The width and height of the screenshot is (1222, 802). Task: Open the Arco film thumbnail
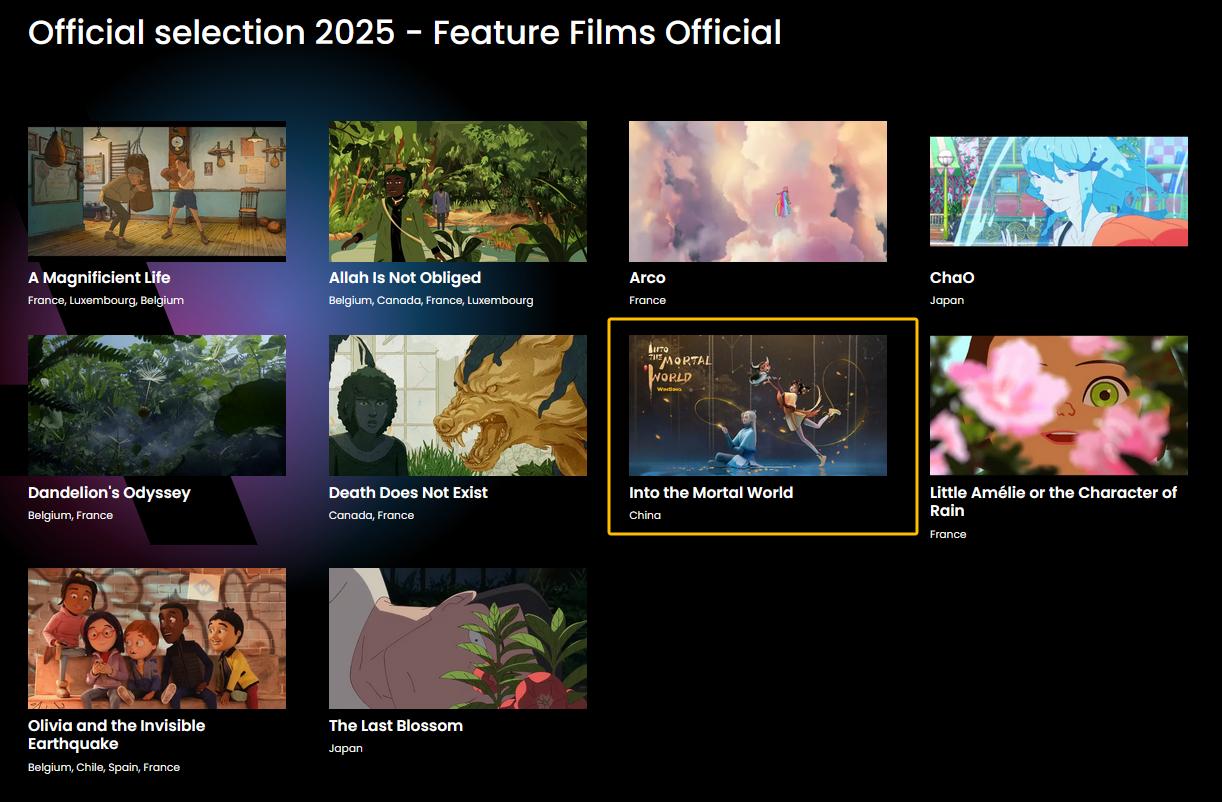pyautogui.click(x=758, y=191)
